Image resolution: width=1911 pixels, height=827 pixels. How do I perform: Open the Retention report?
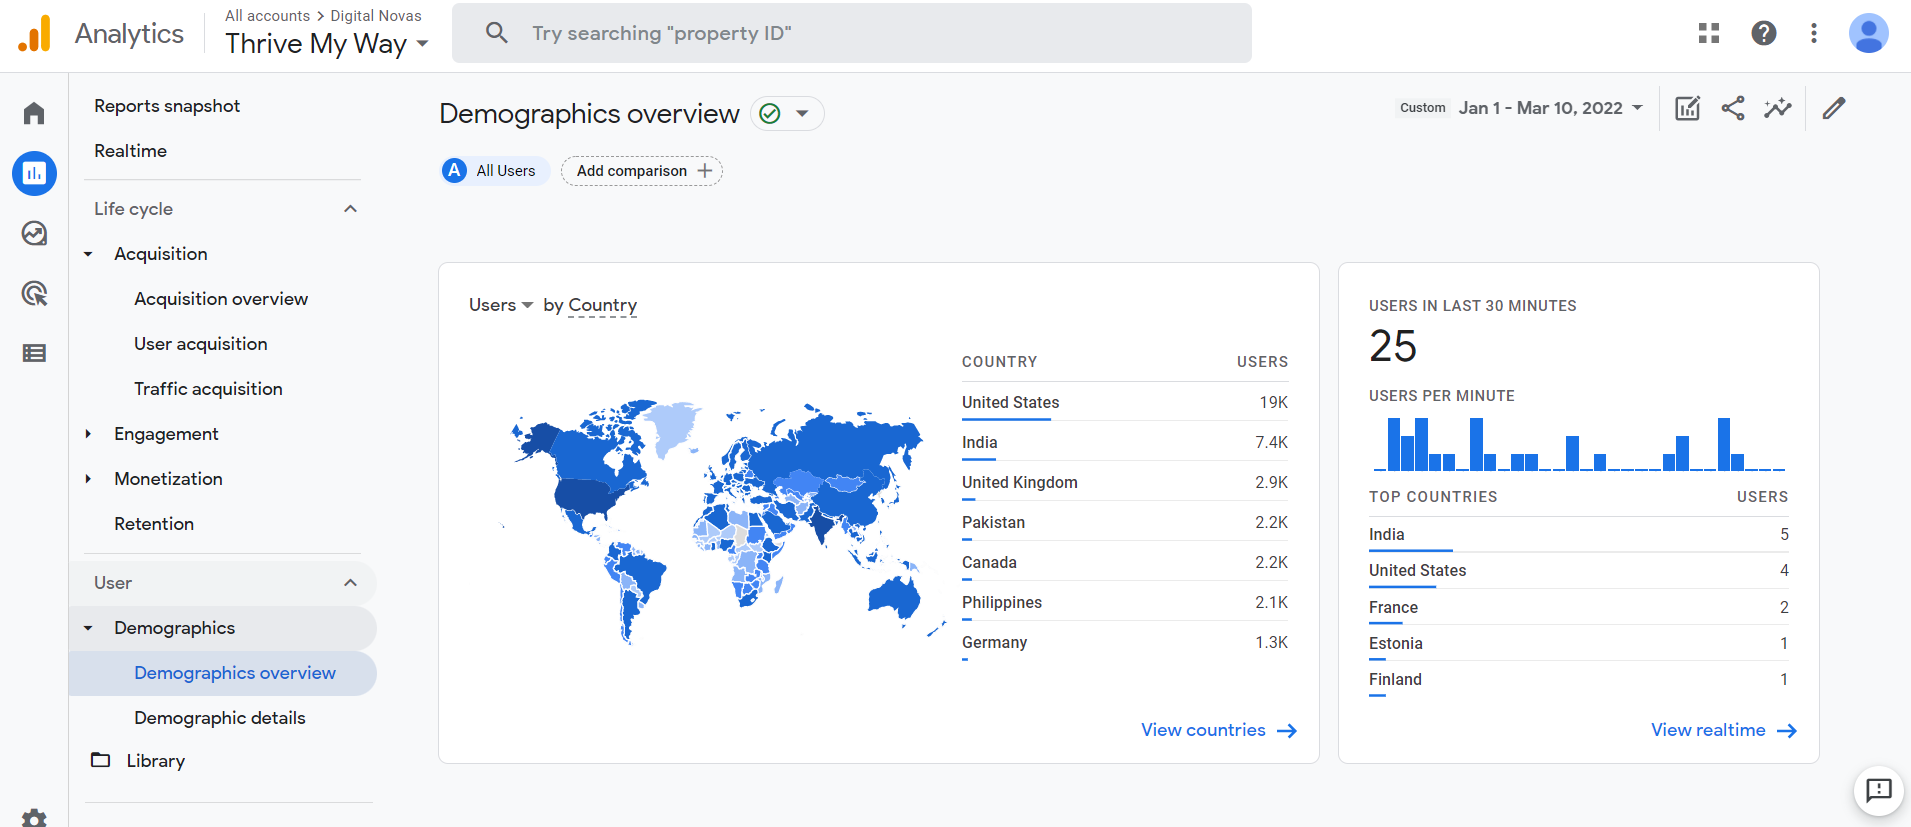point(154,524)
